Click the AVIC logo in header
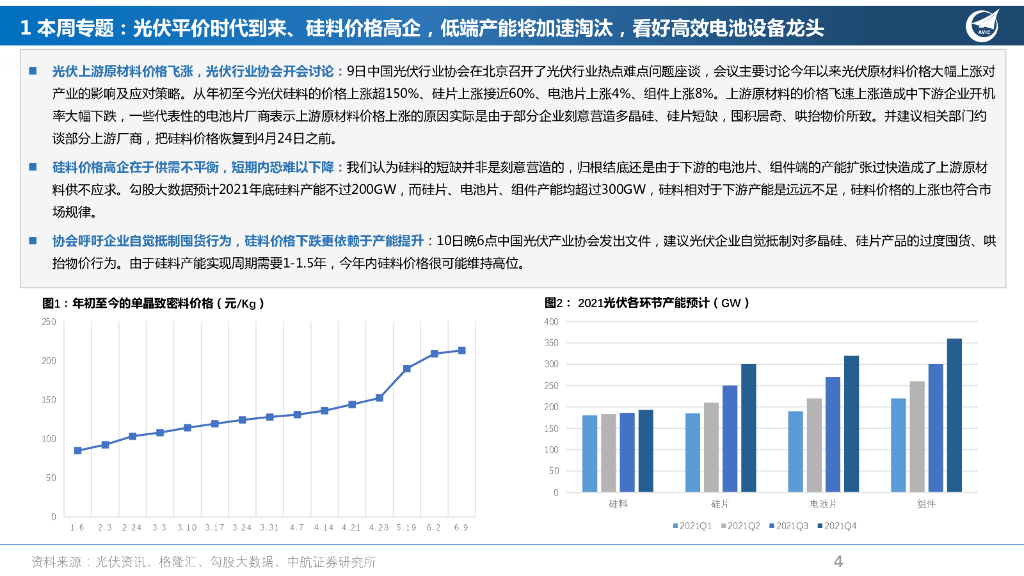Image resolution: width=1024 pixels, height=576 pixels. 983,26
